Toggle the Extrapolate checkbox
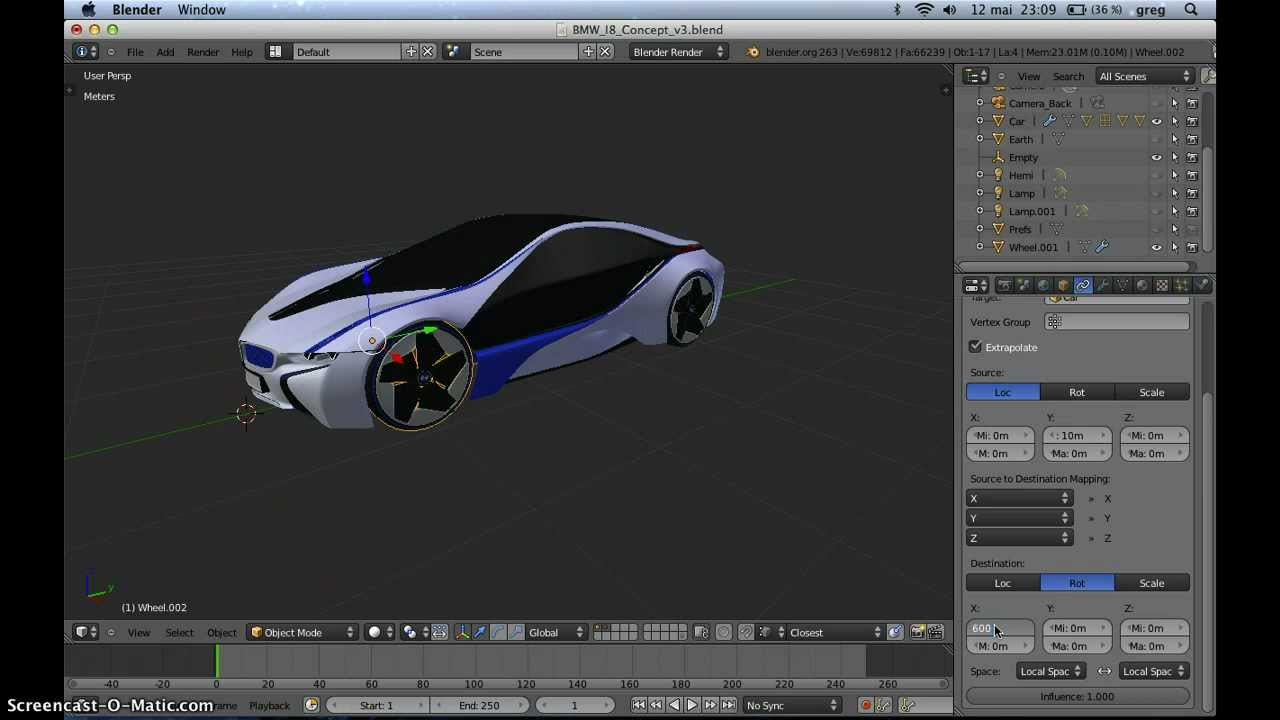This screenshot has height=720, width=1280. click(x=976, y=347)
